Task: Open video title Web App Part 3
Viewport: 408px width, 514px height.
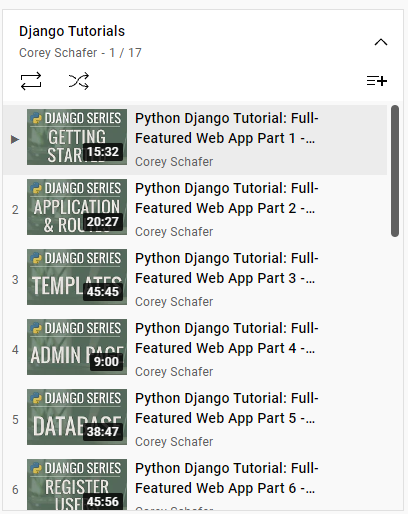Action: pyautogui.click(x=227, y=268)
